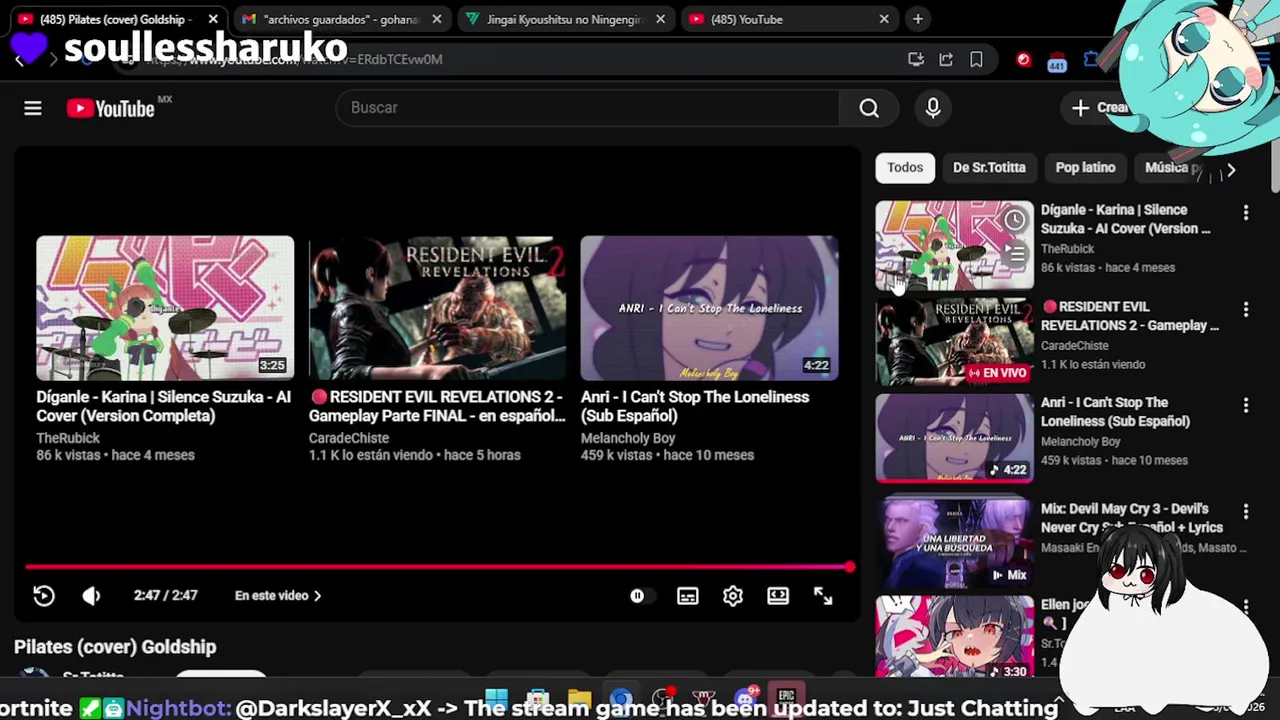Open sidebar title Mix: Devil May Cry 3
The image size is (1280, 720).
point(1132,518)
